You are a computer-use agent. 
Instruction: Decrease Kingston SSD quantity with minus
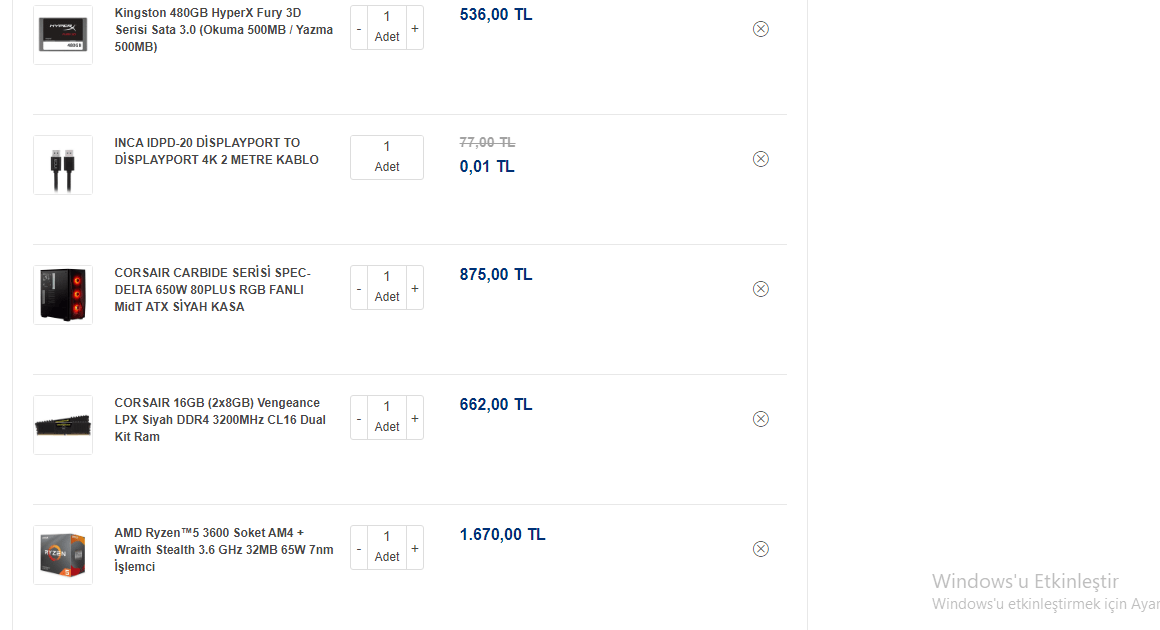pos(359,28)
